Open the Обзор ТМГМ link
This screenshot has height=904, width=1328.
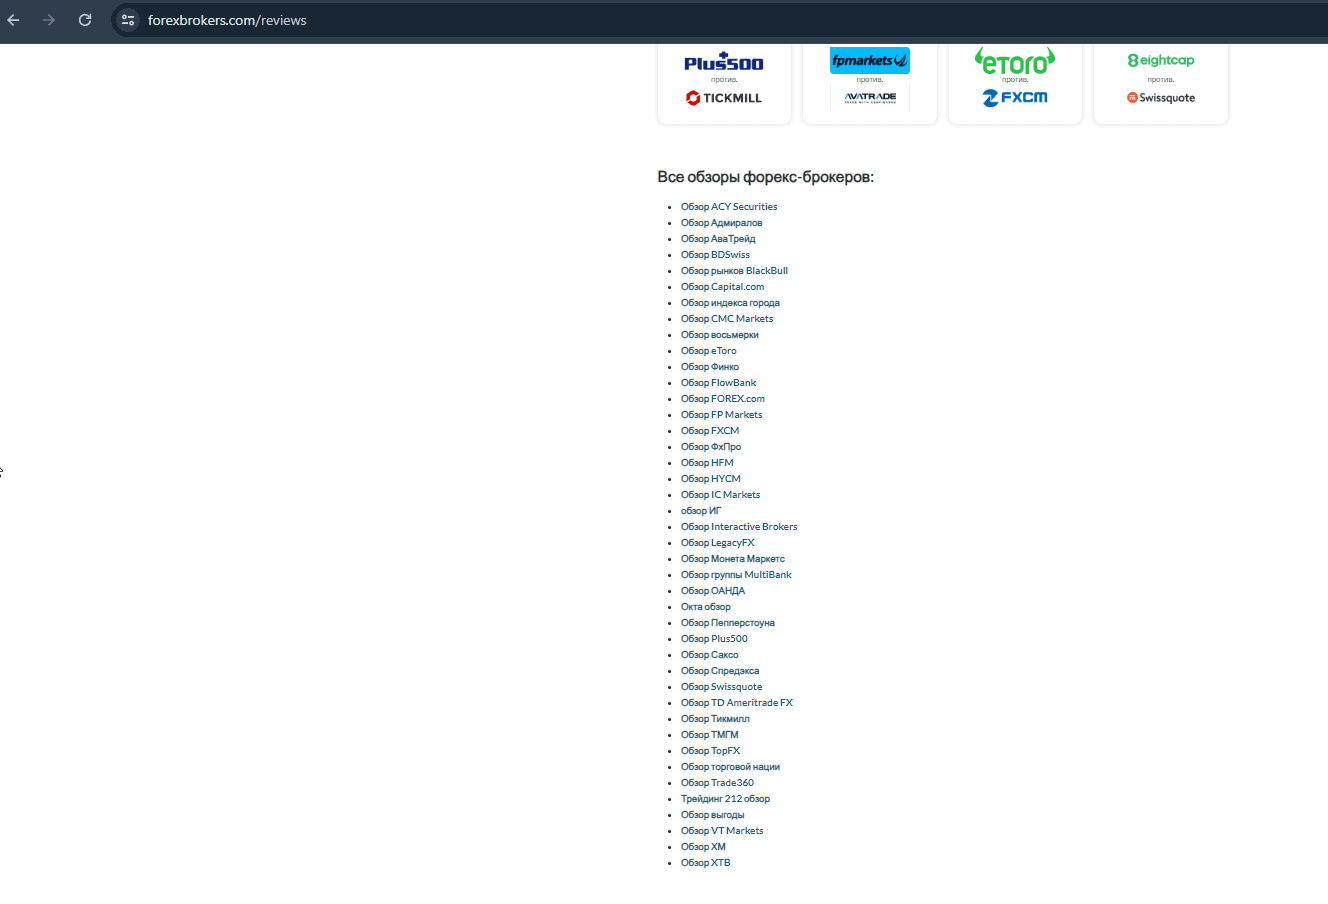[710, 735]
